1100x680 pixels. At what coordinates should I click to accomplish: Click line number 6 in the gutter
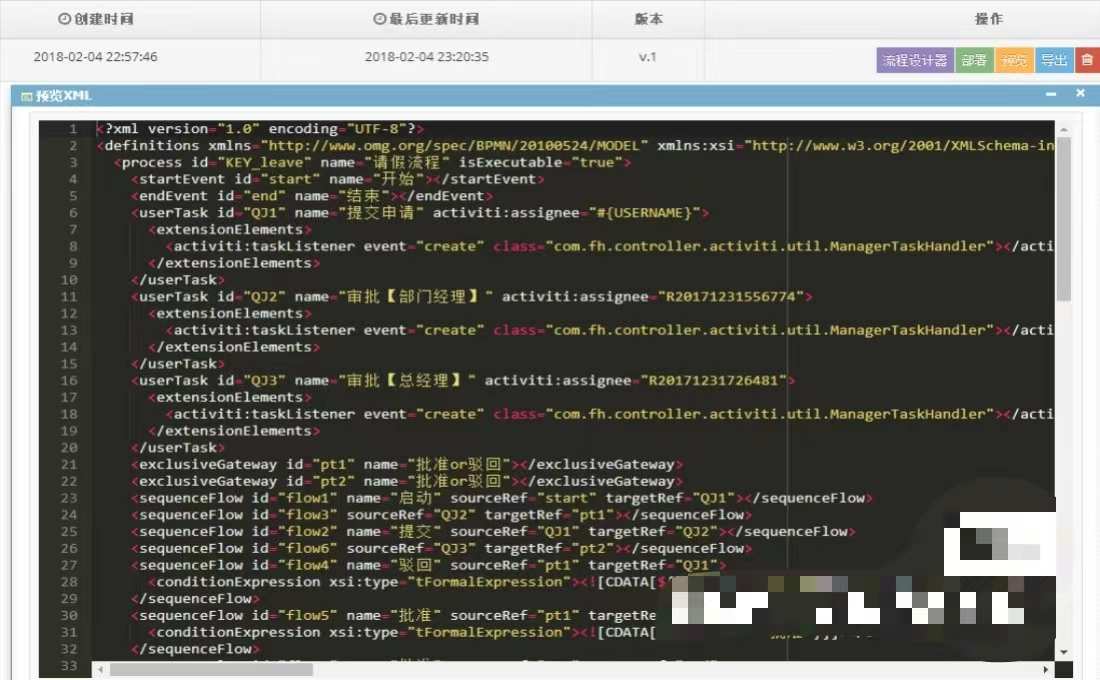[72, 213]
